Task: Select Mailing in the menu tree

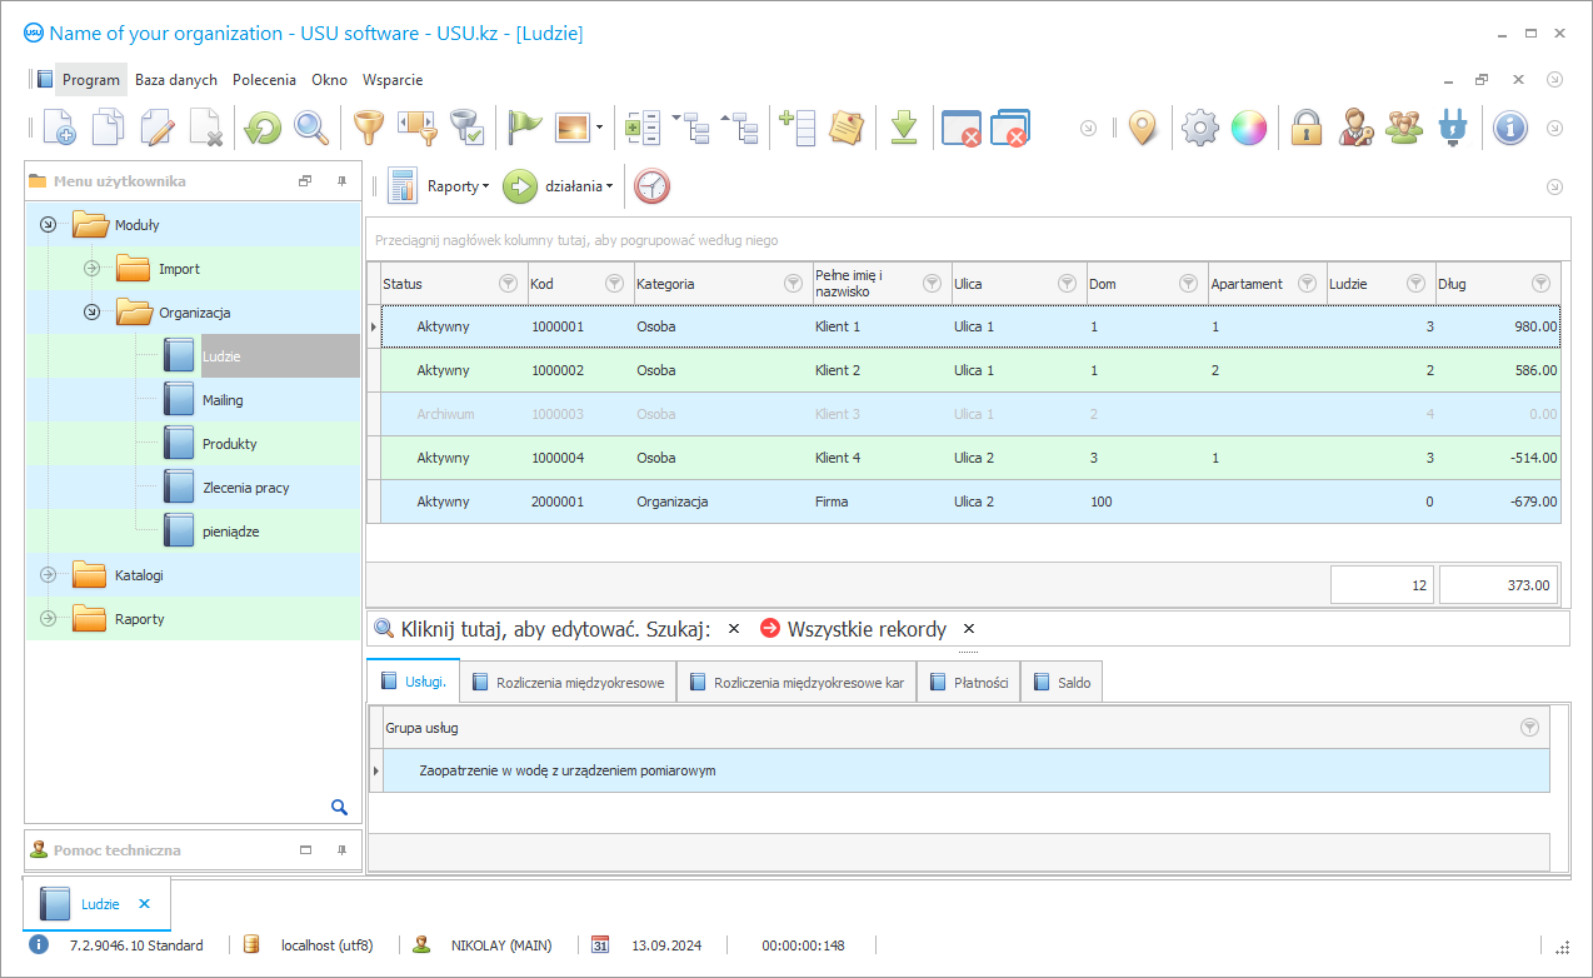Action: [x=222, y=400]
